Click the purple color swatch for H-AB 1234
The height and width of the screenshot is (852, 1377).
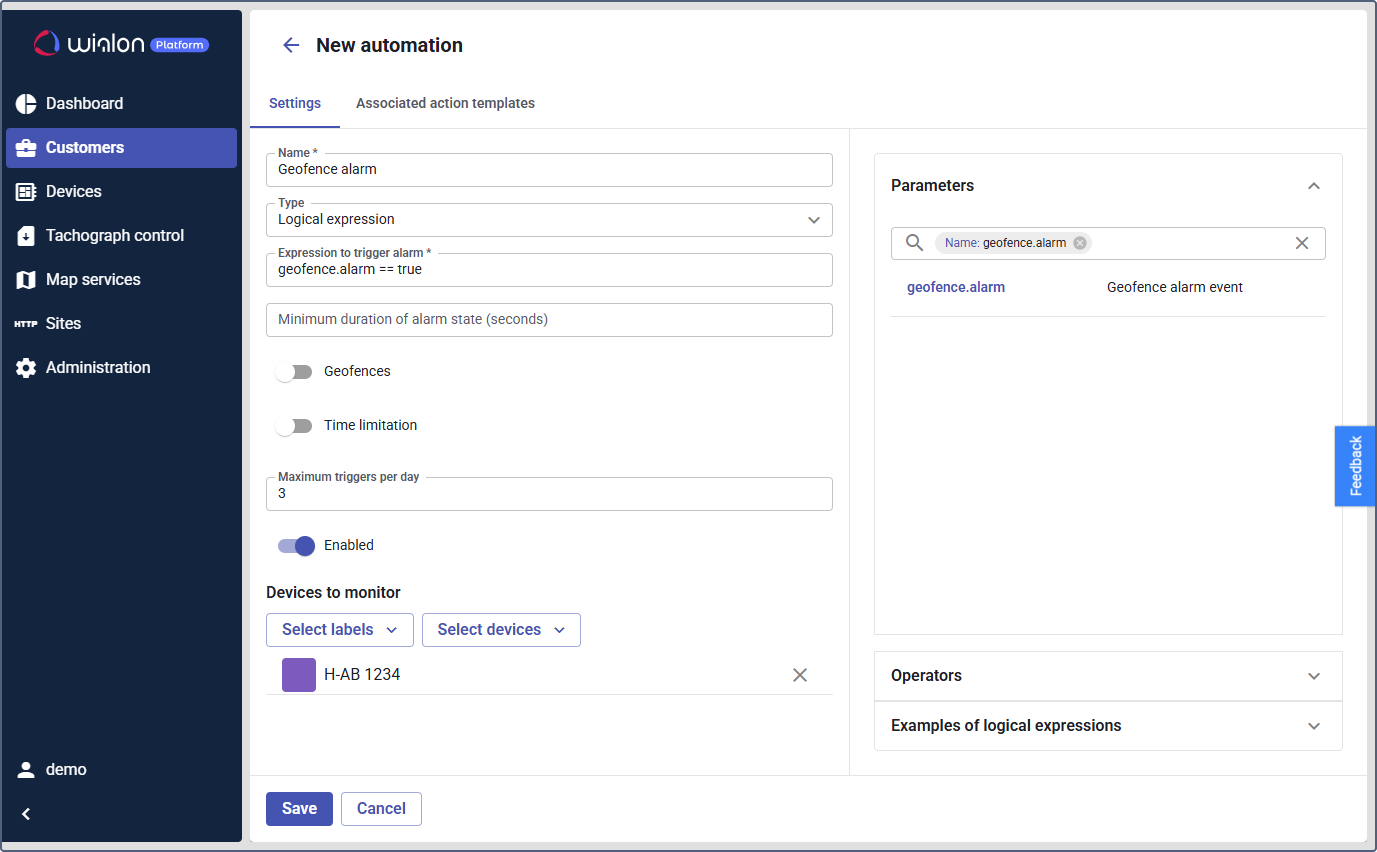[x=299, y=675]
